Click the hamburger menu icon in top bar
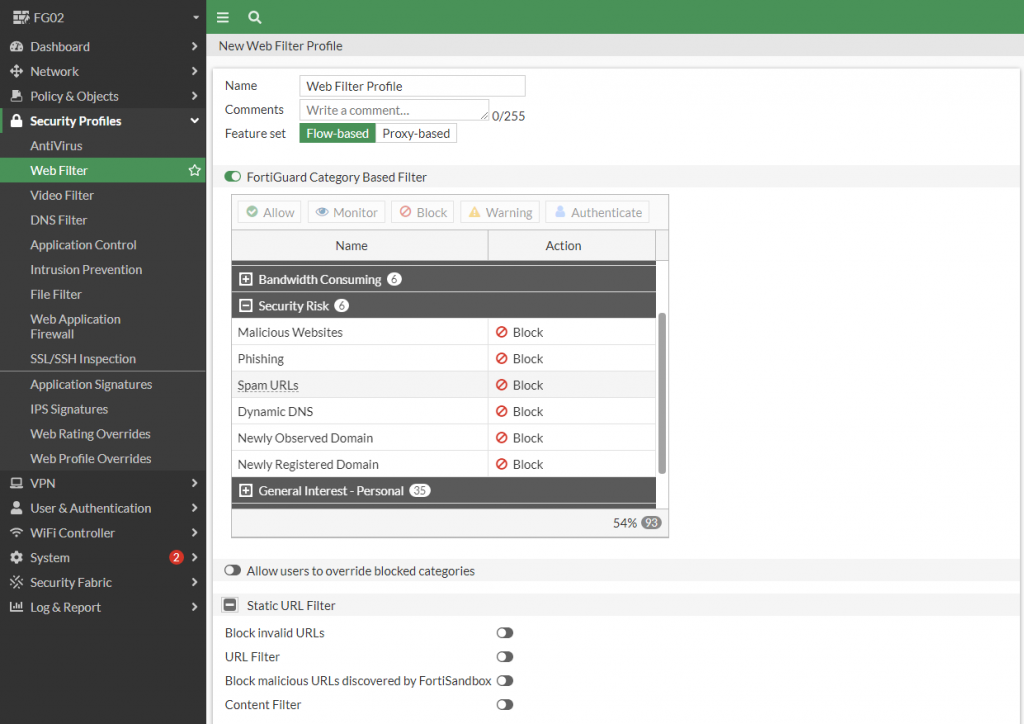 tap(223, 17)
